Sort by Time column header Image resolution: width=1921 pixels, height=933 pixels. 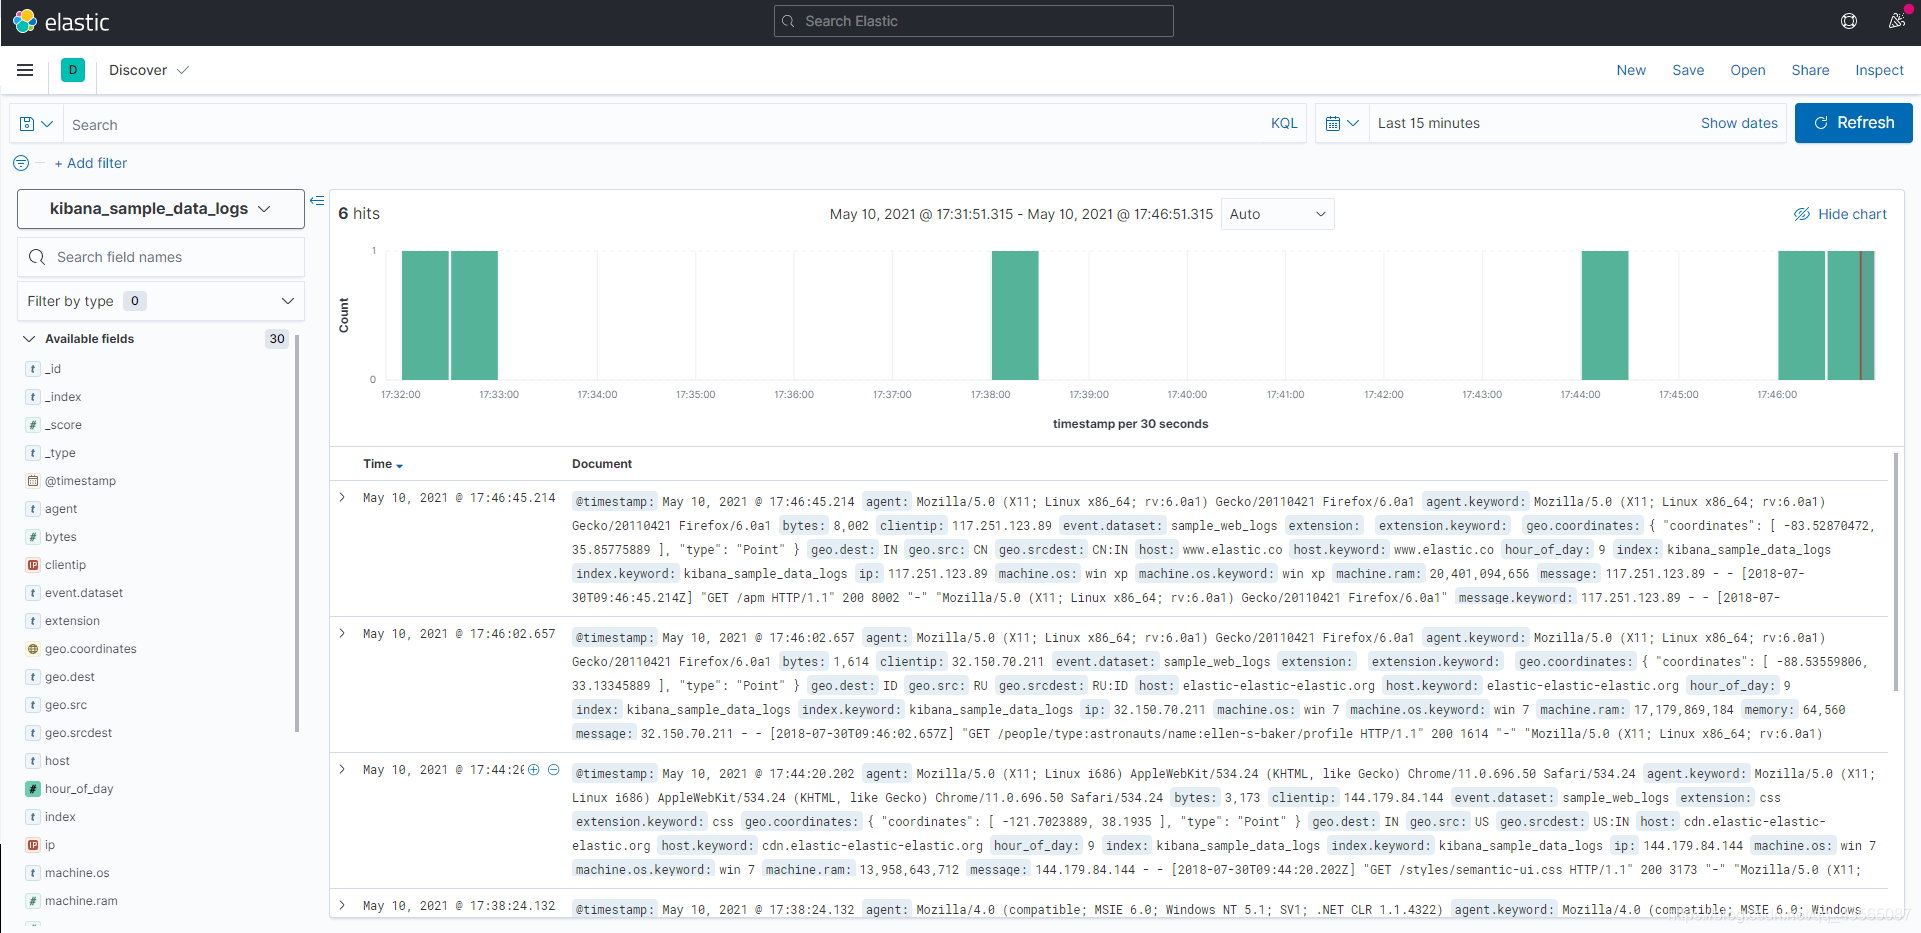click(x=383, y=464)
